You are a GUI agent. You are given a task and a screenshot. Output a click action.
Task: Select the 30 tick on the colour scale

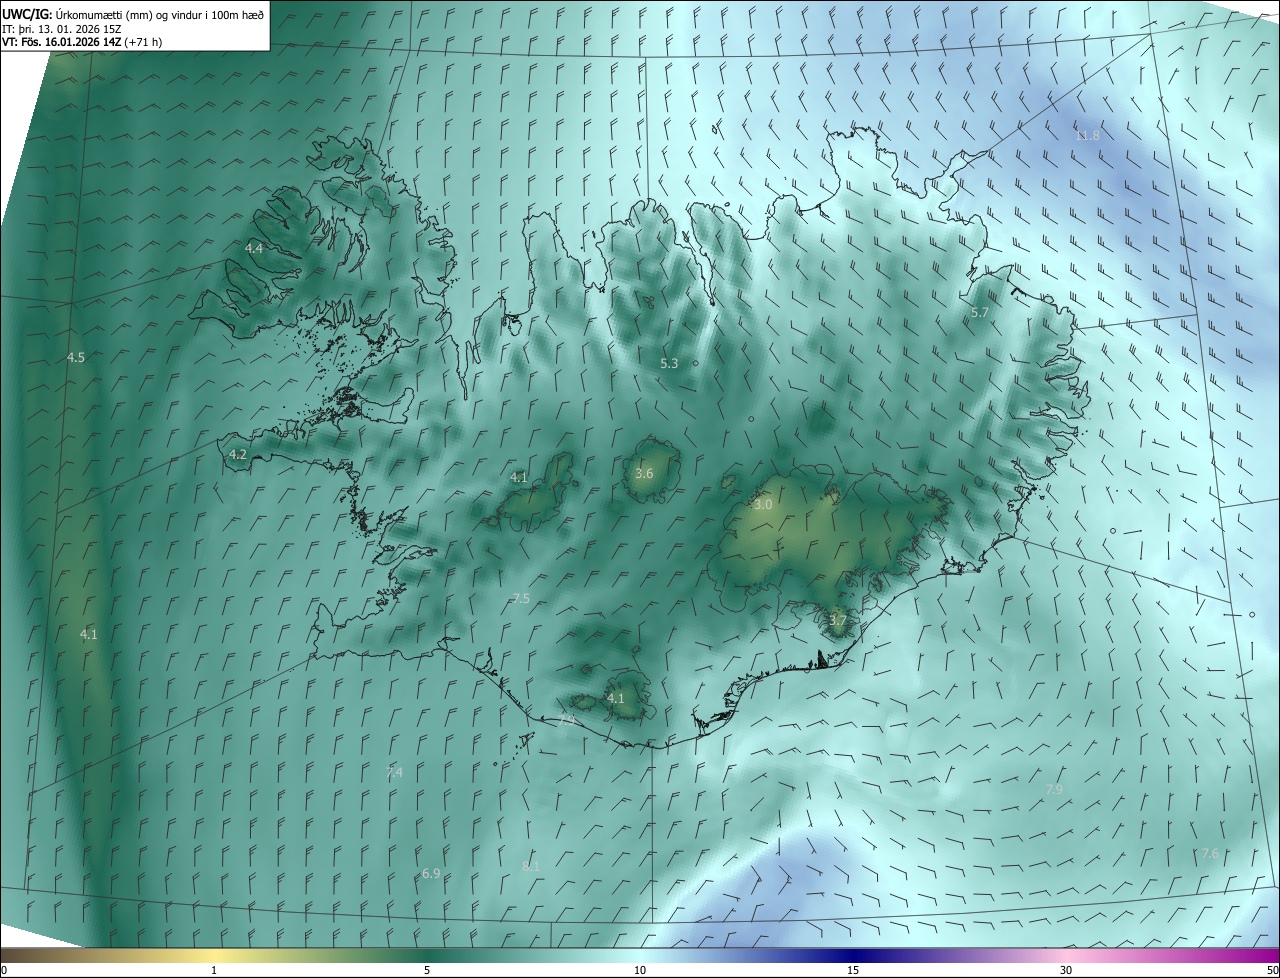1066,971
